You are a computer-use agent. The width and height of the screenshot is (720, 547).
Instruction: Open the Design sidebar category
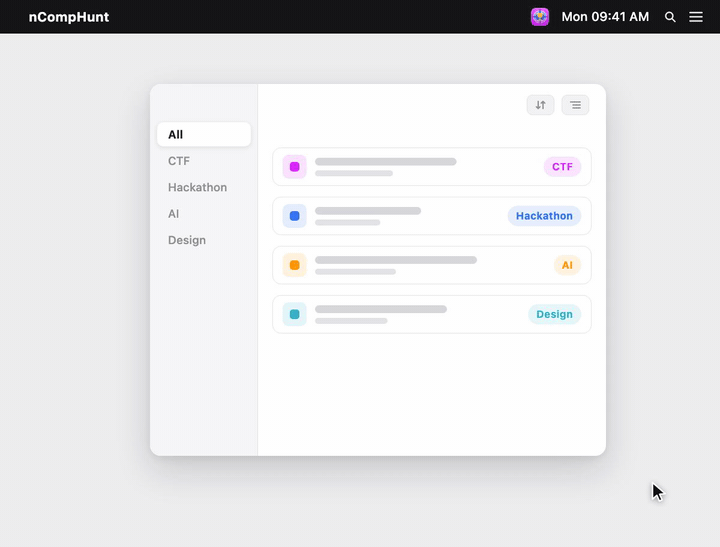(x=204, y=240)
